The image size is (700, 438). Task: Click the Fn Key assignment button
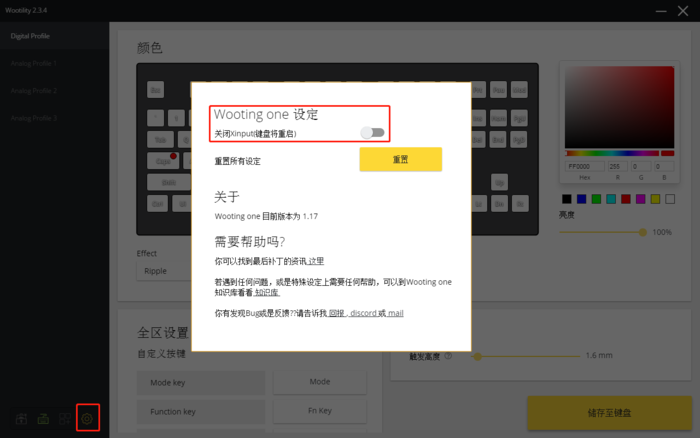320,411
